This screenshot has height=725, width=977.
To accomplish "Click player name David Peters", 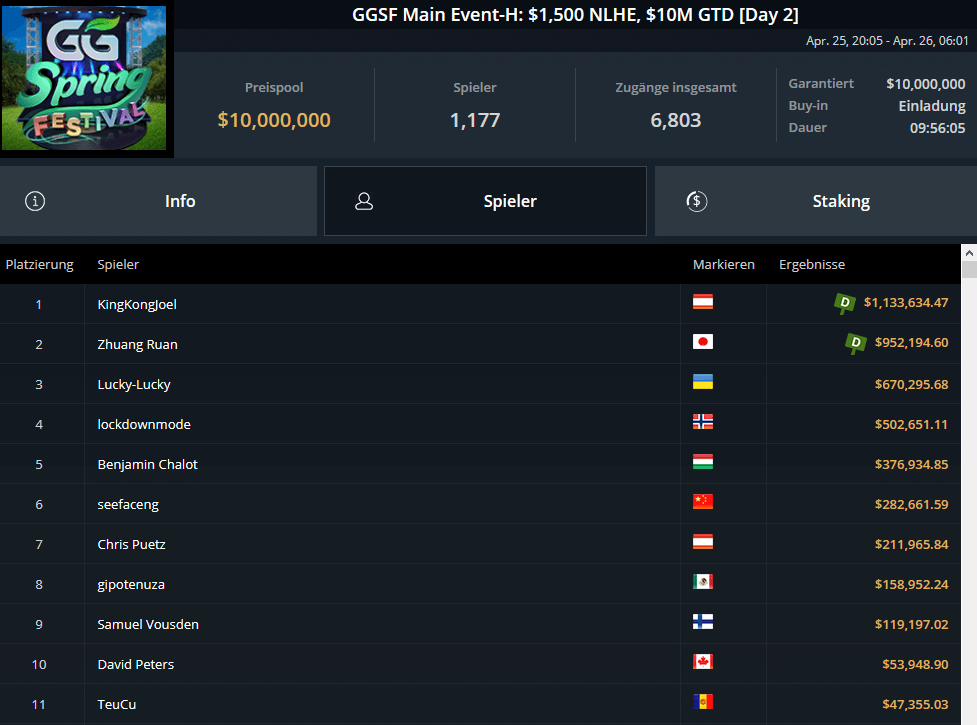I will point(135,663).
